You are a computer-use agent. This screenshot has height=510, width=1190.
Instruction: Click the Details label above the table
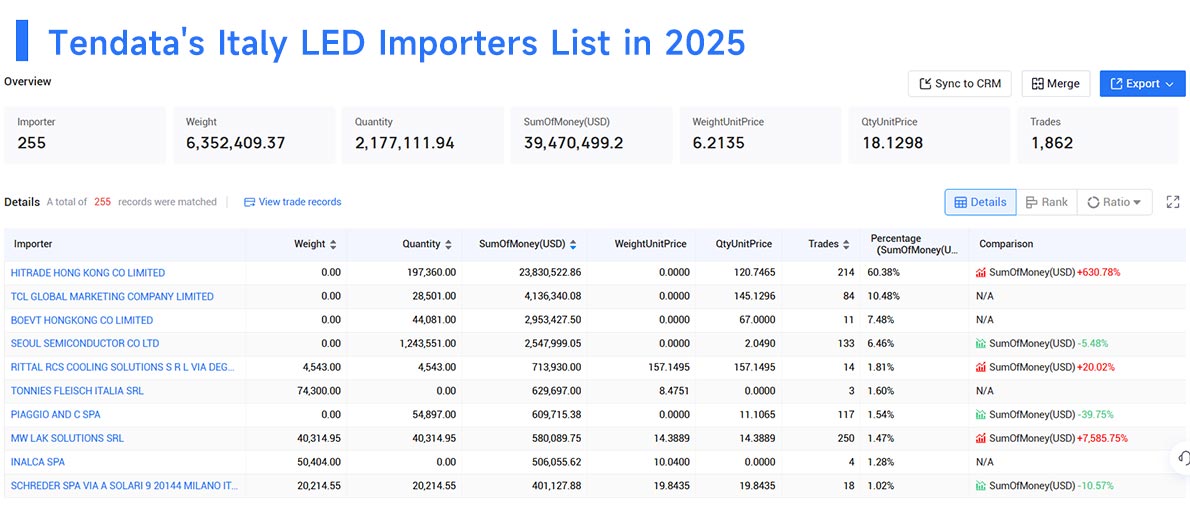point(22,202)
